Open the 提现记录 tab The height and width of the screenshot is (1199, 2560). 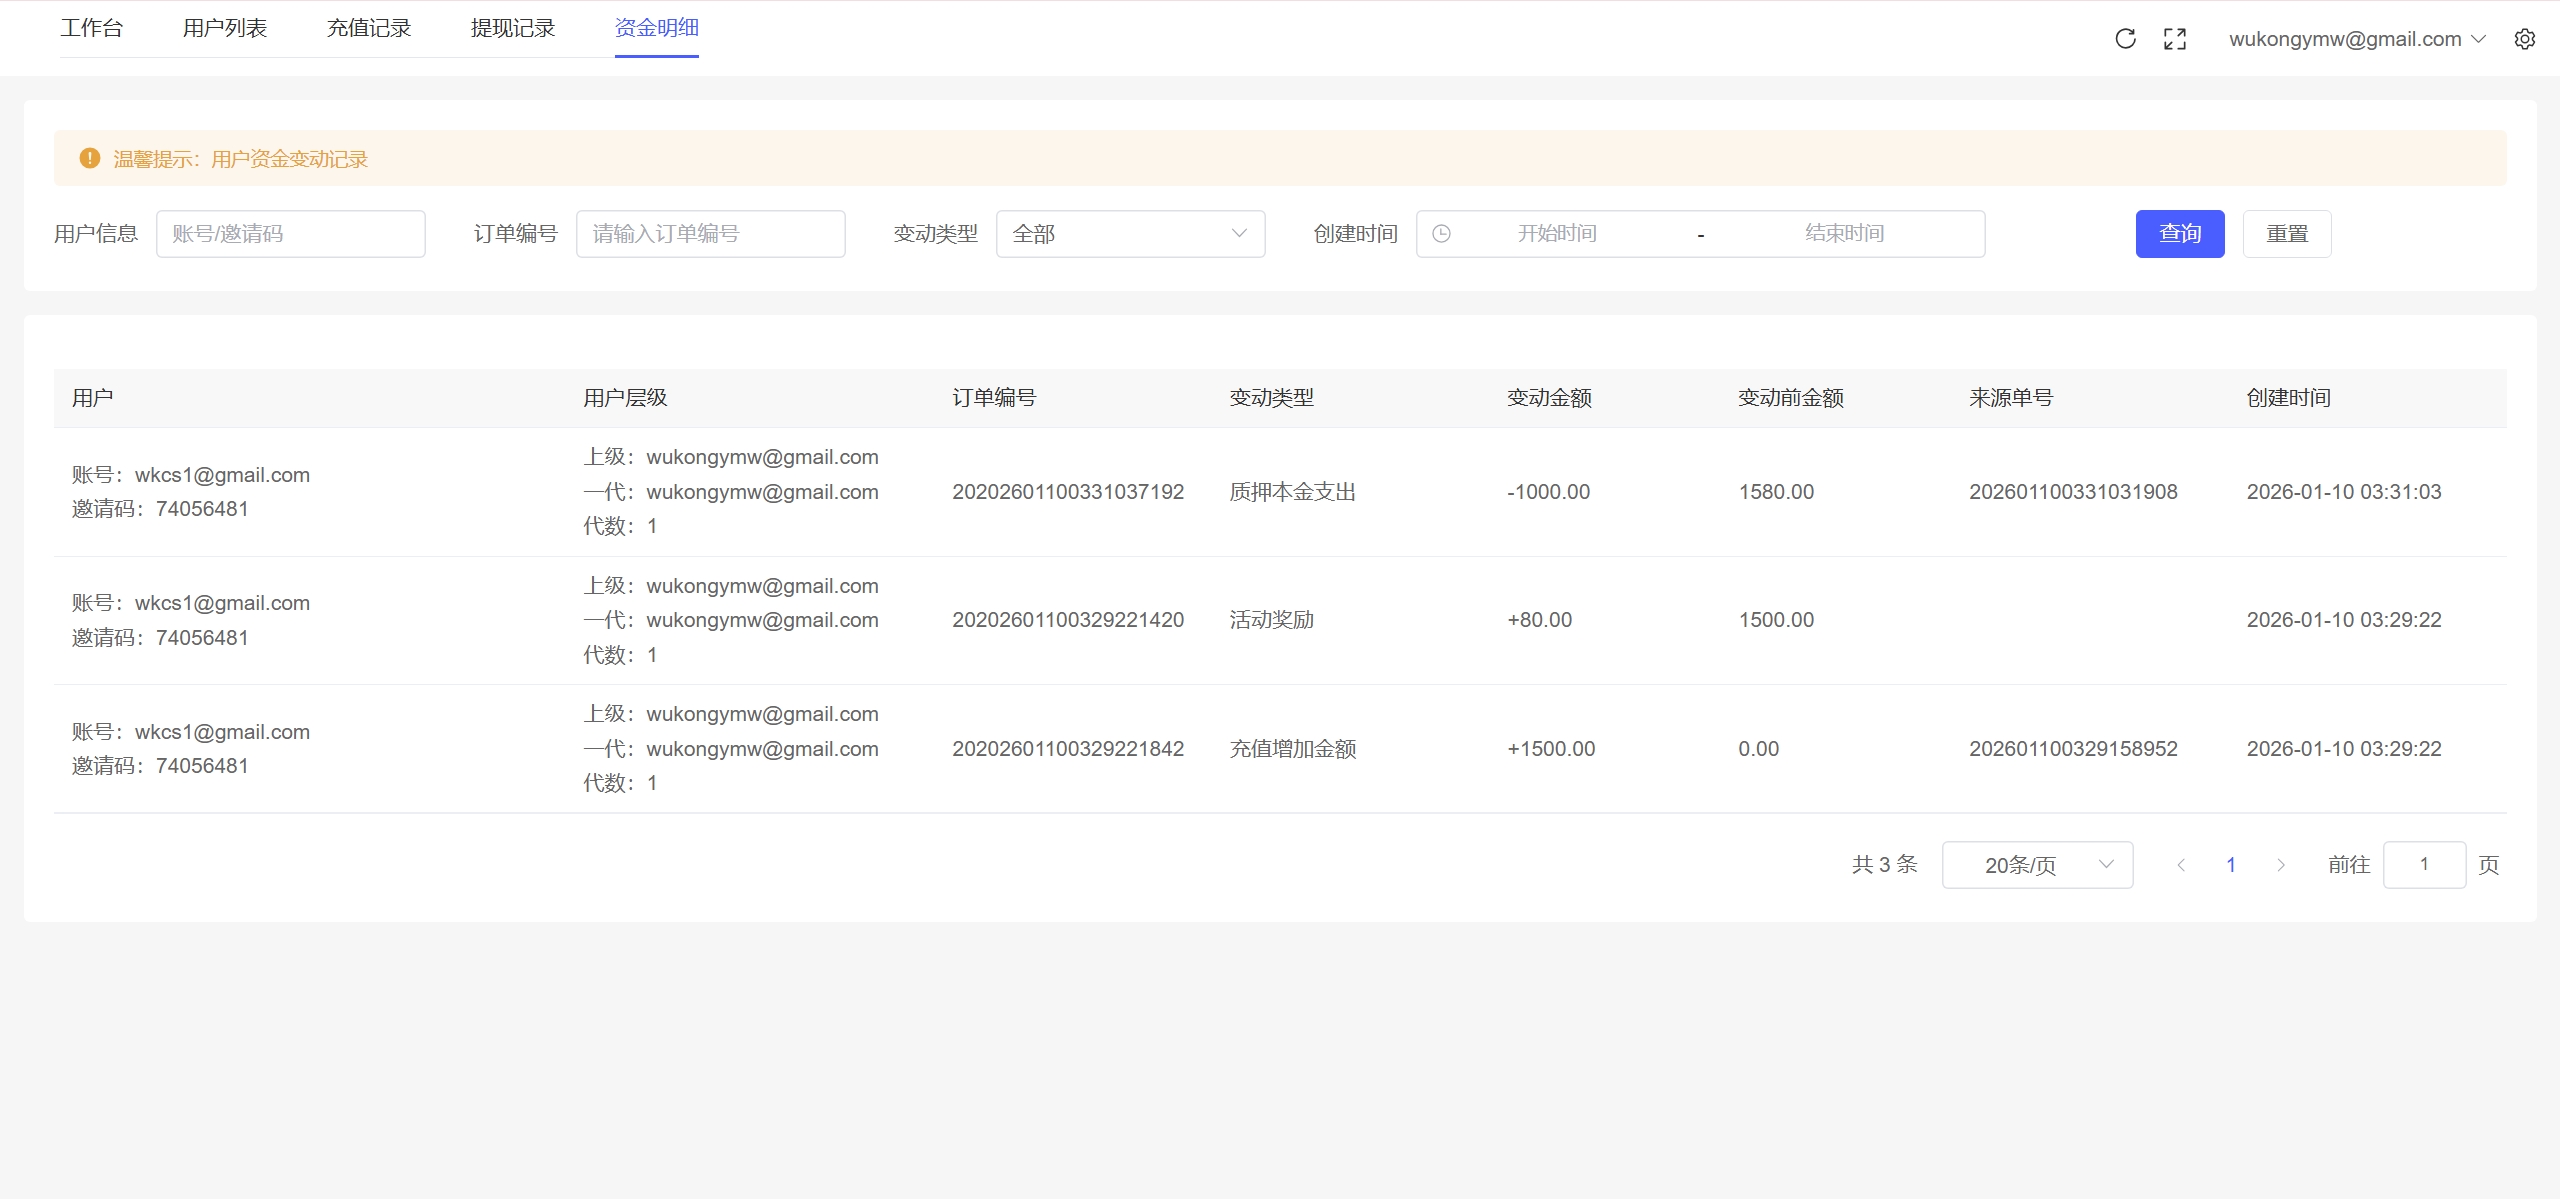pos(513,28)
